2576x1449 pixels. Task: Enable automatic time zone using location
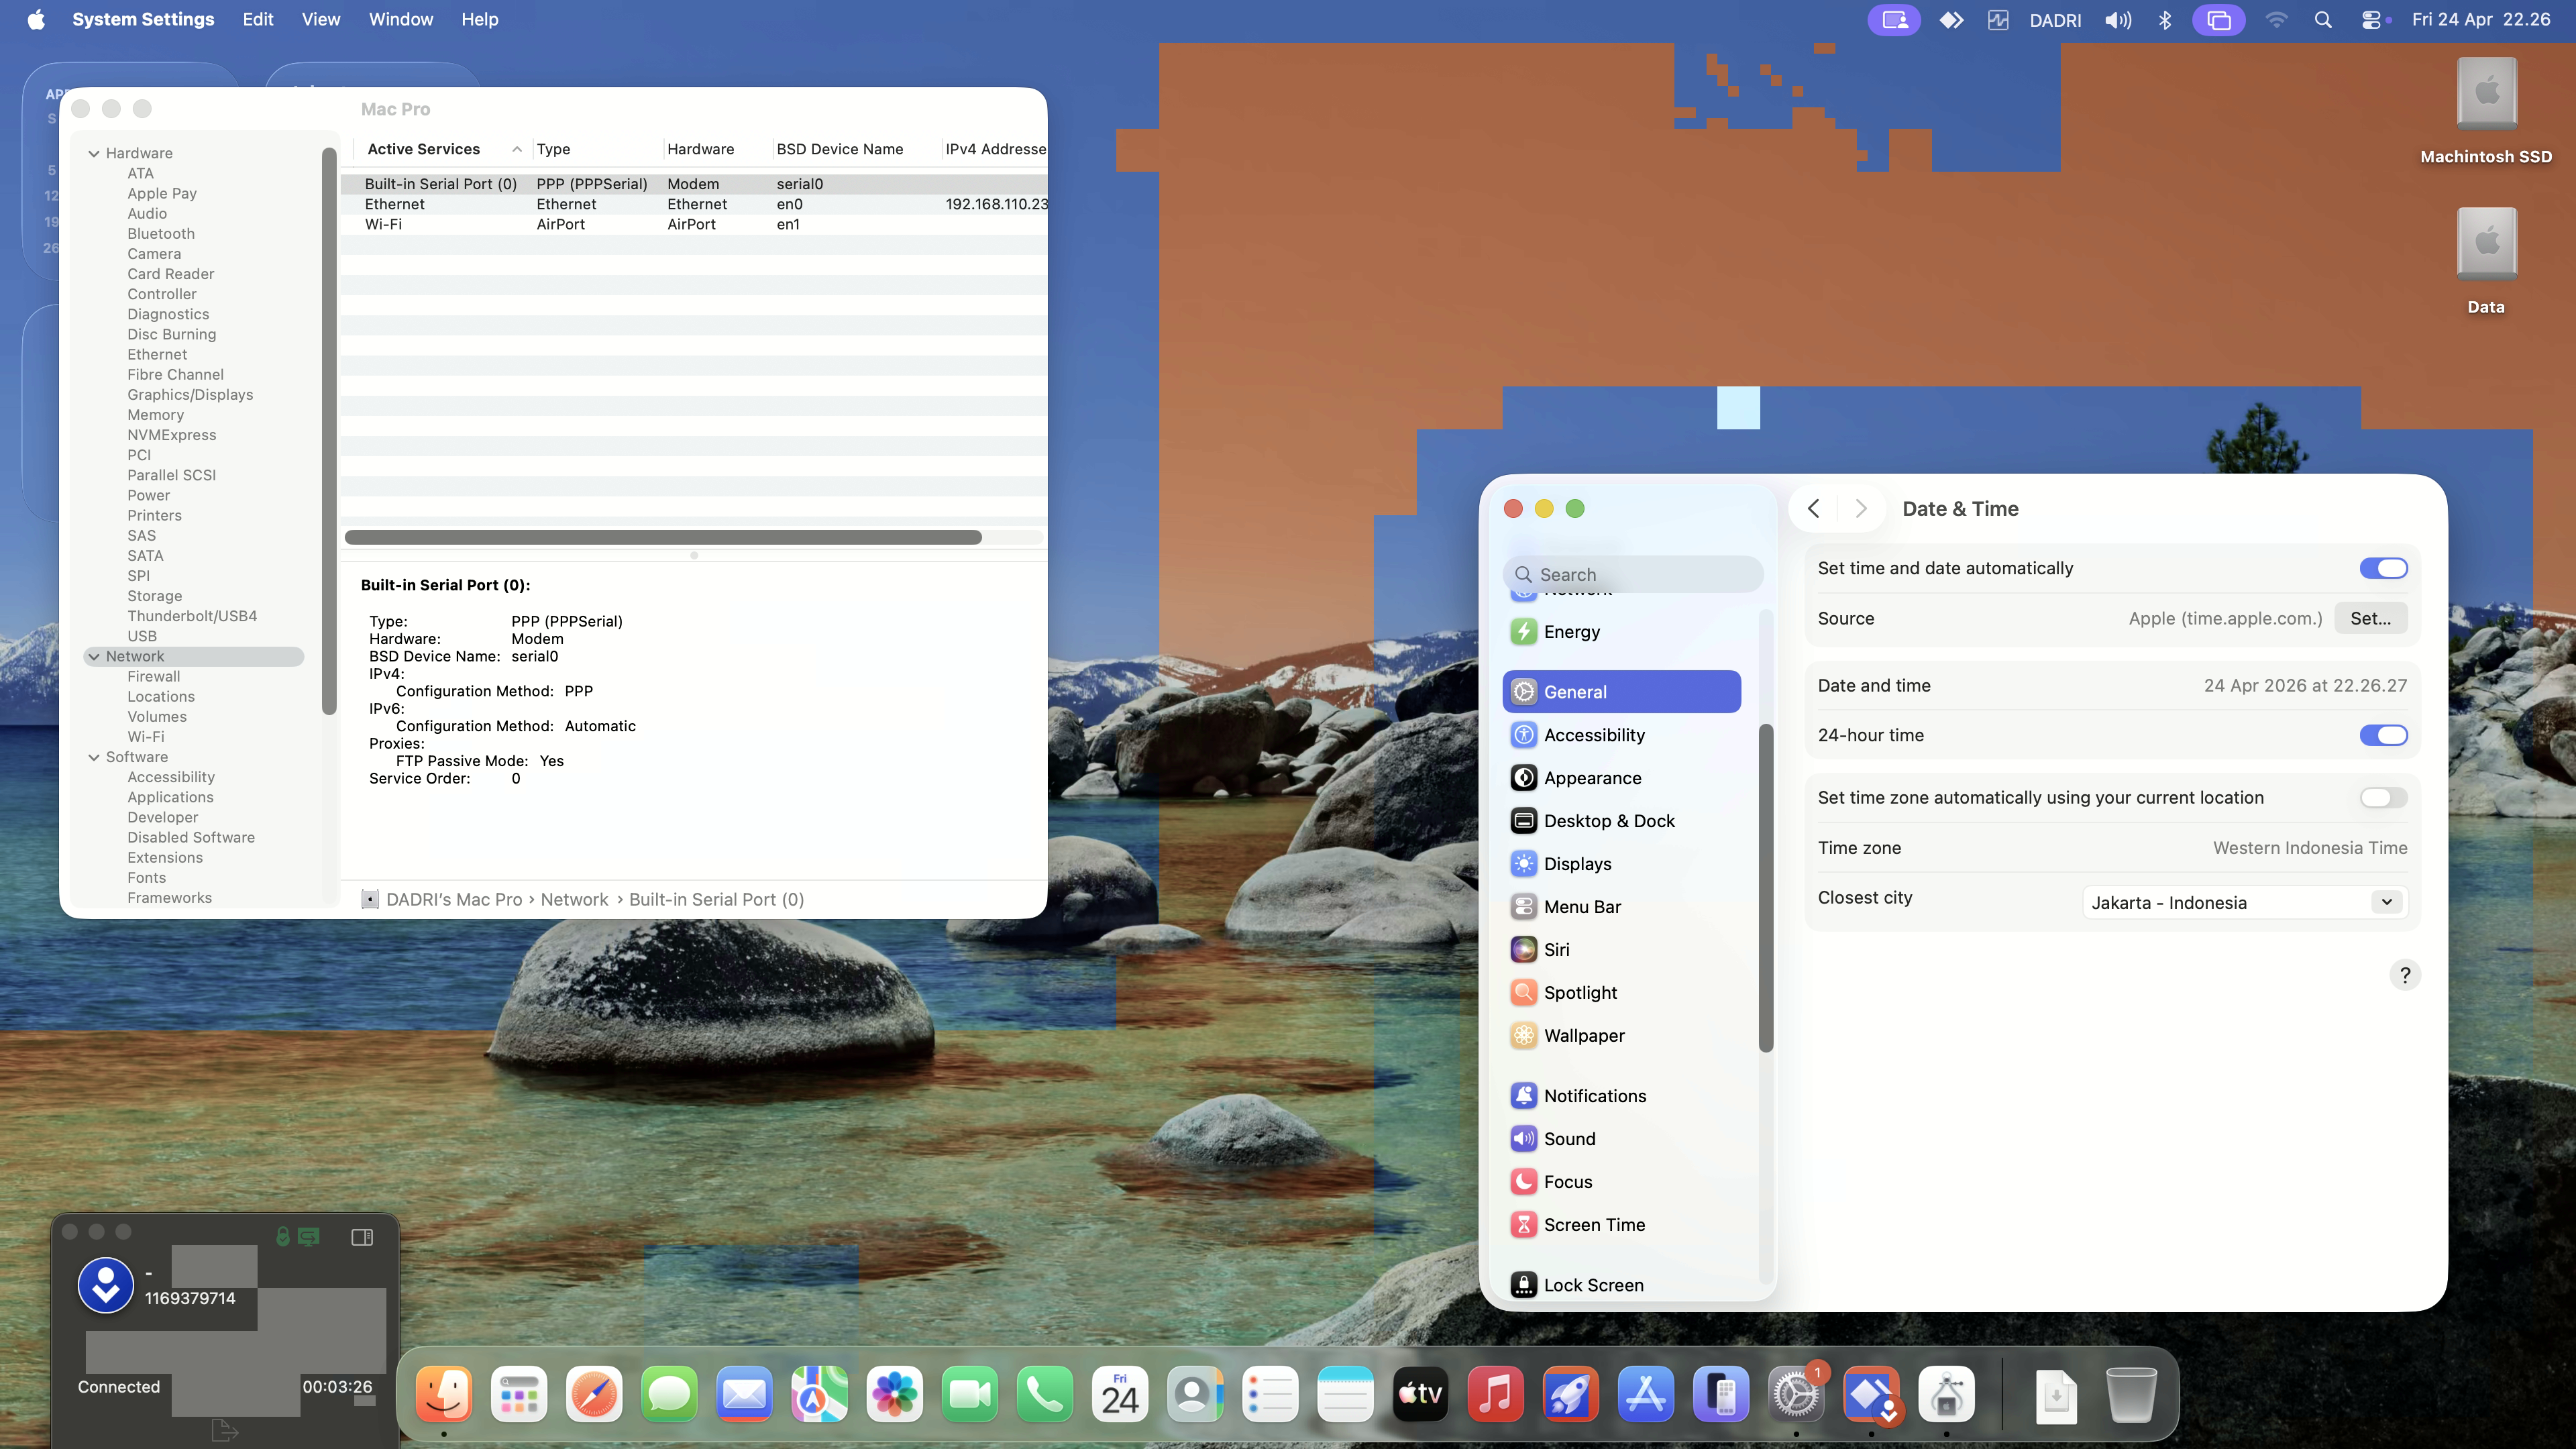(x=2384, y=798)
